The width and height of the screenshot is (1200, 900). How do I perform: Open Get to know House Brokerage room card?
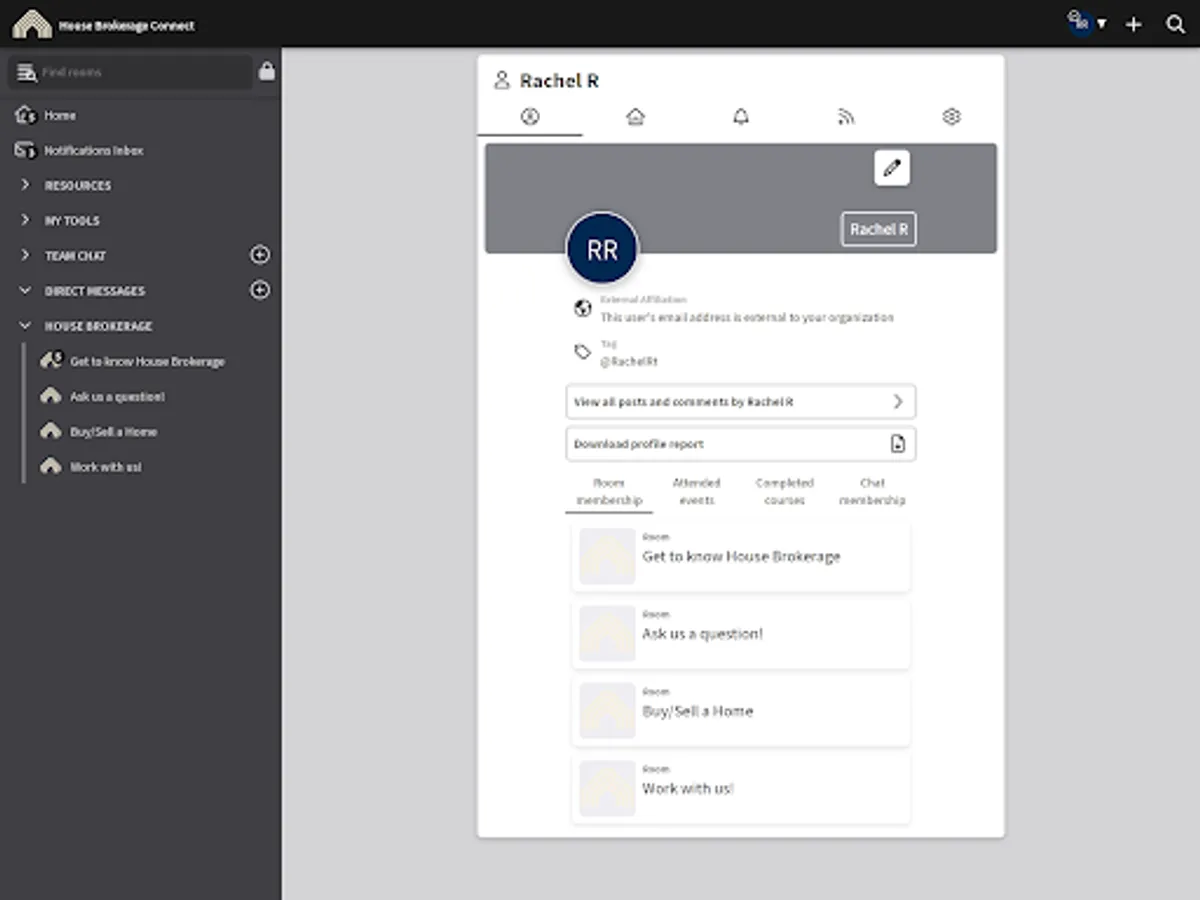pos(741,556)
